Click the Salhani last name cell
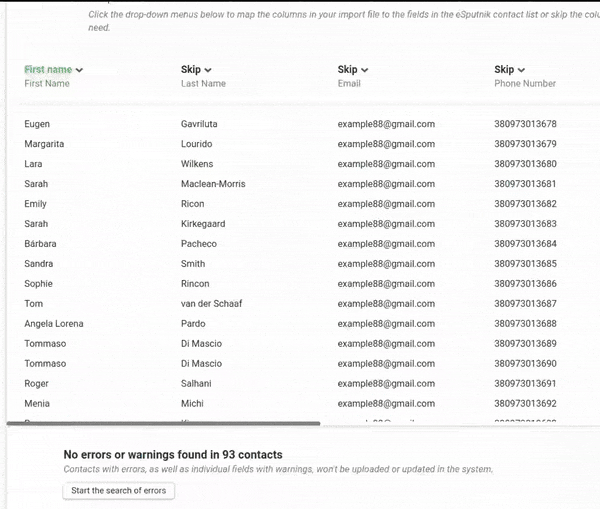Screen dimensions: 600x509 click(x=197, y=384)
